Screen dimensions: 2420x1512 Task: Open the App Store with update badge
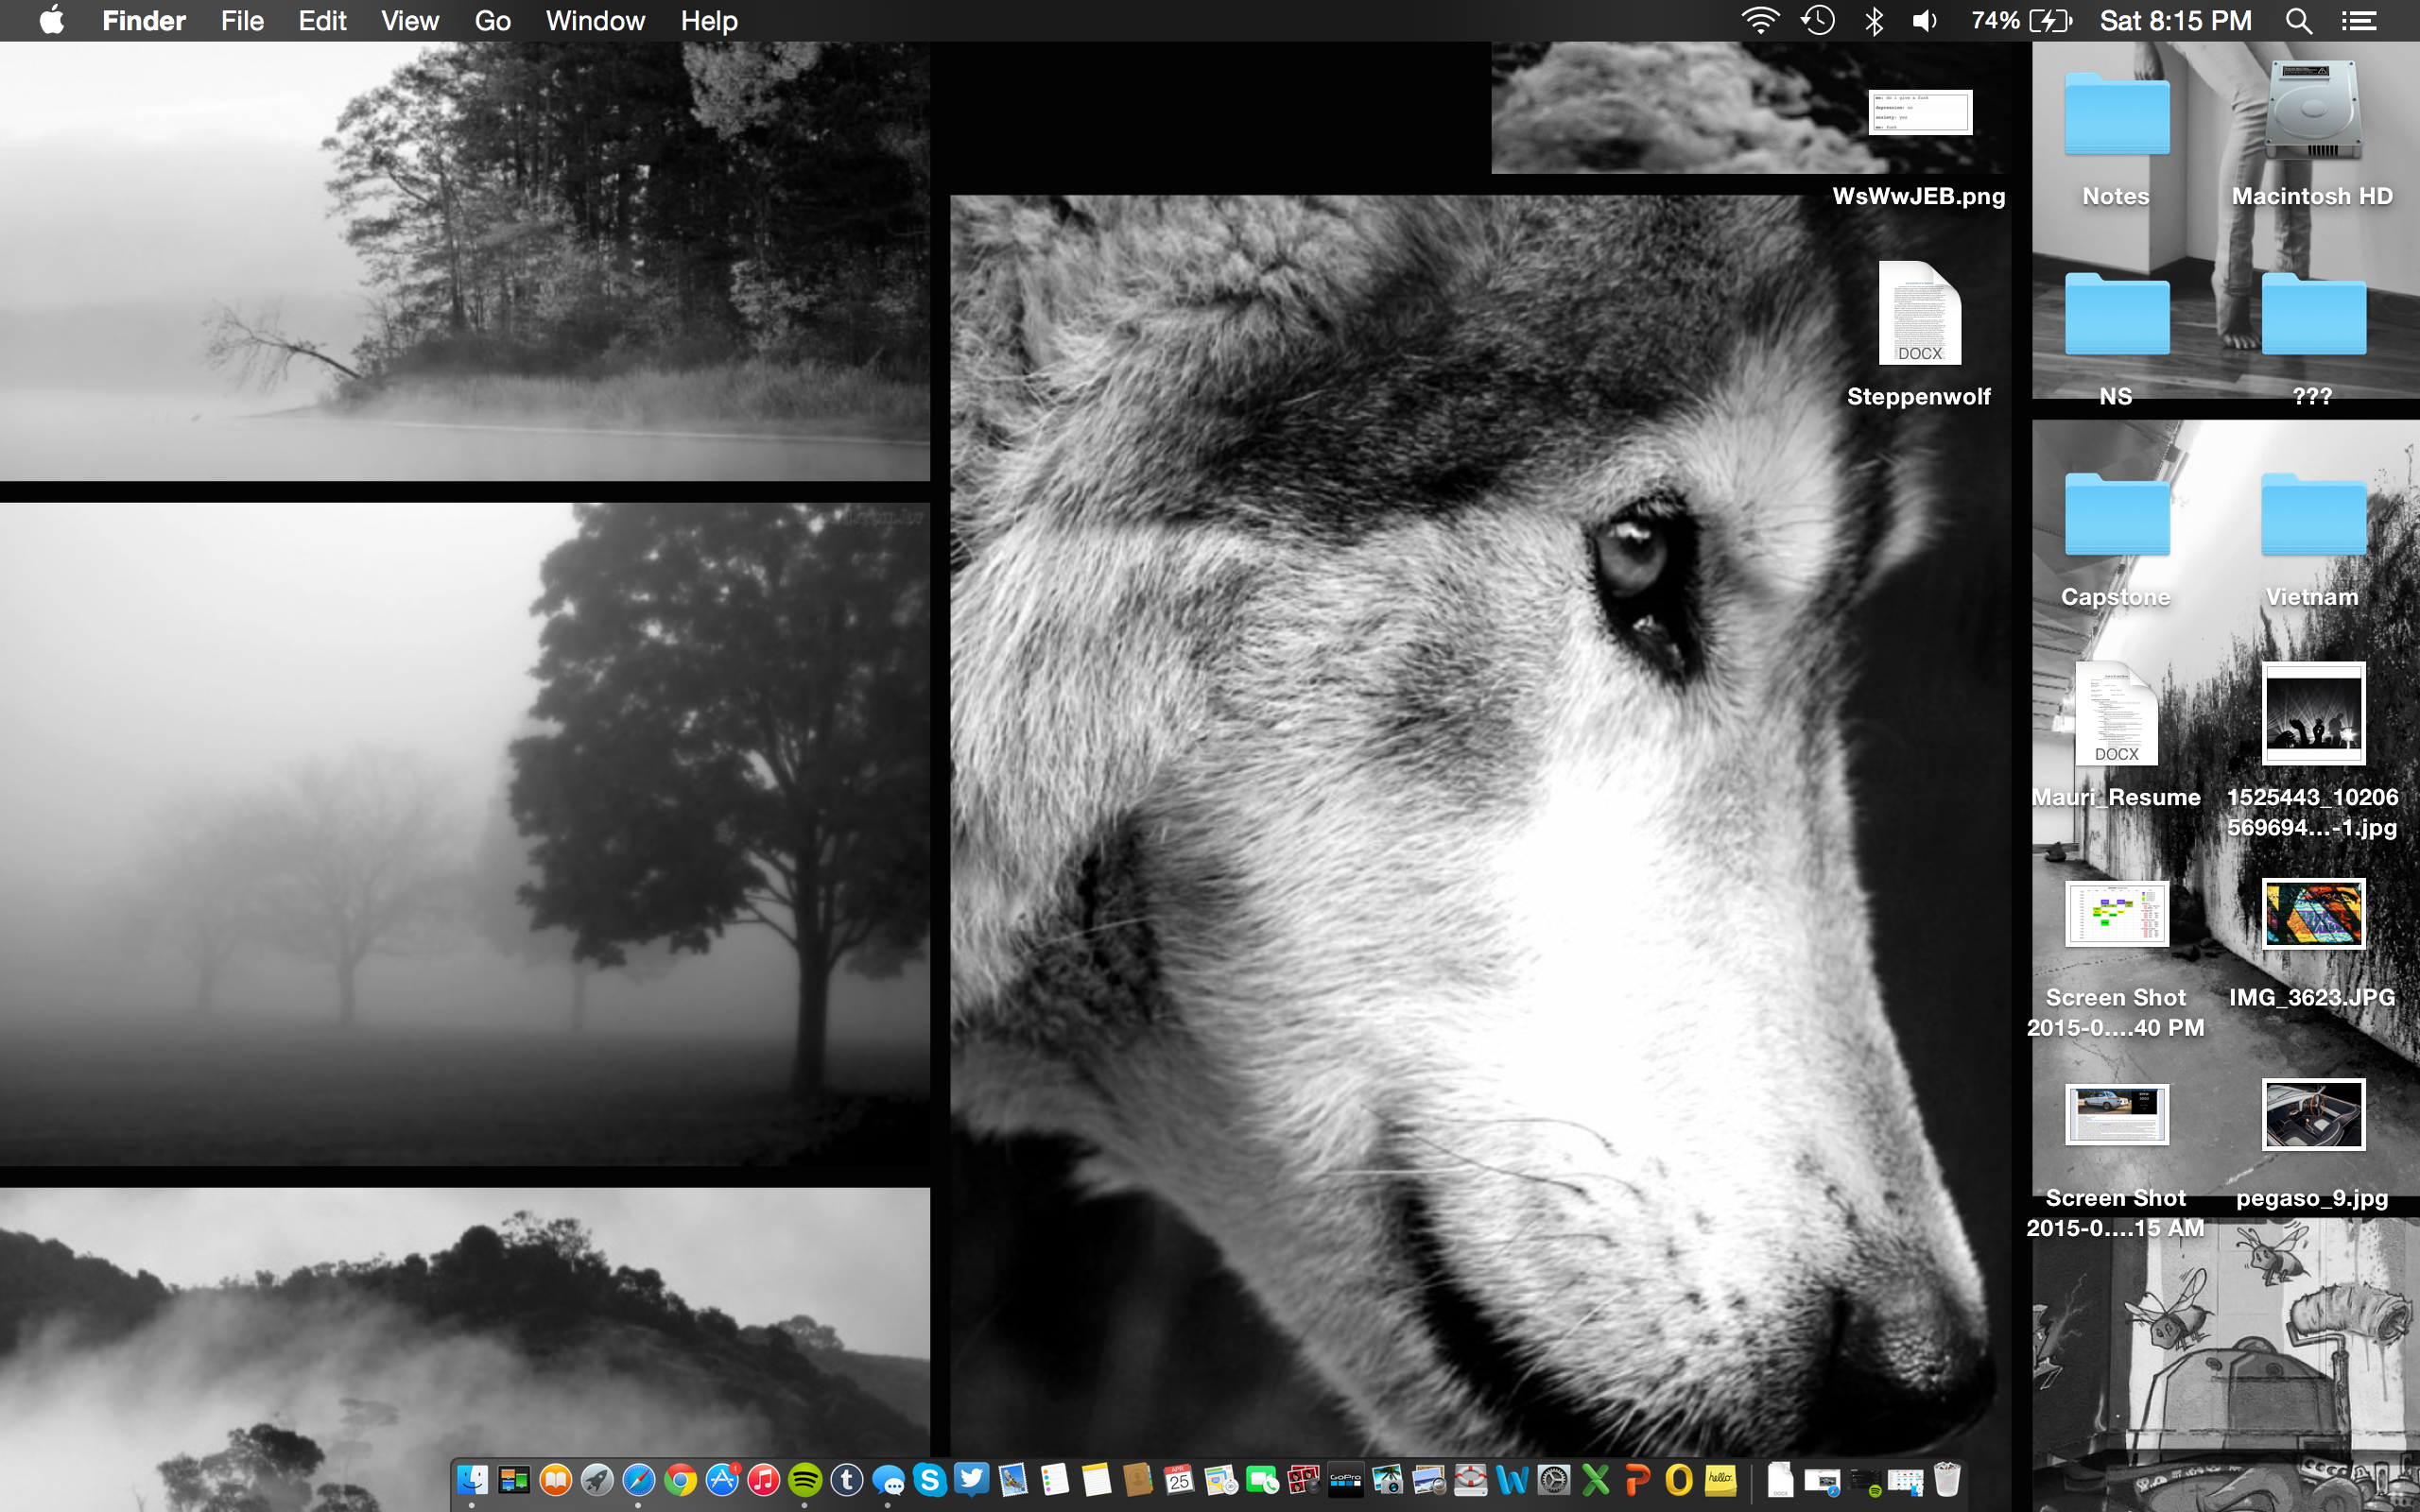(x=722, y=1479)
